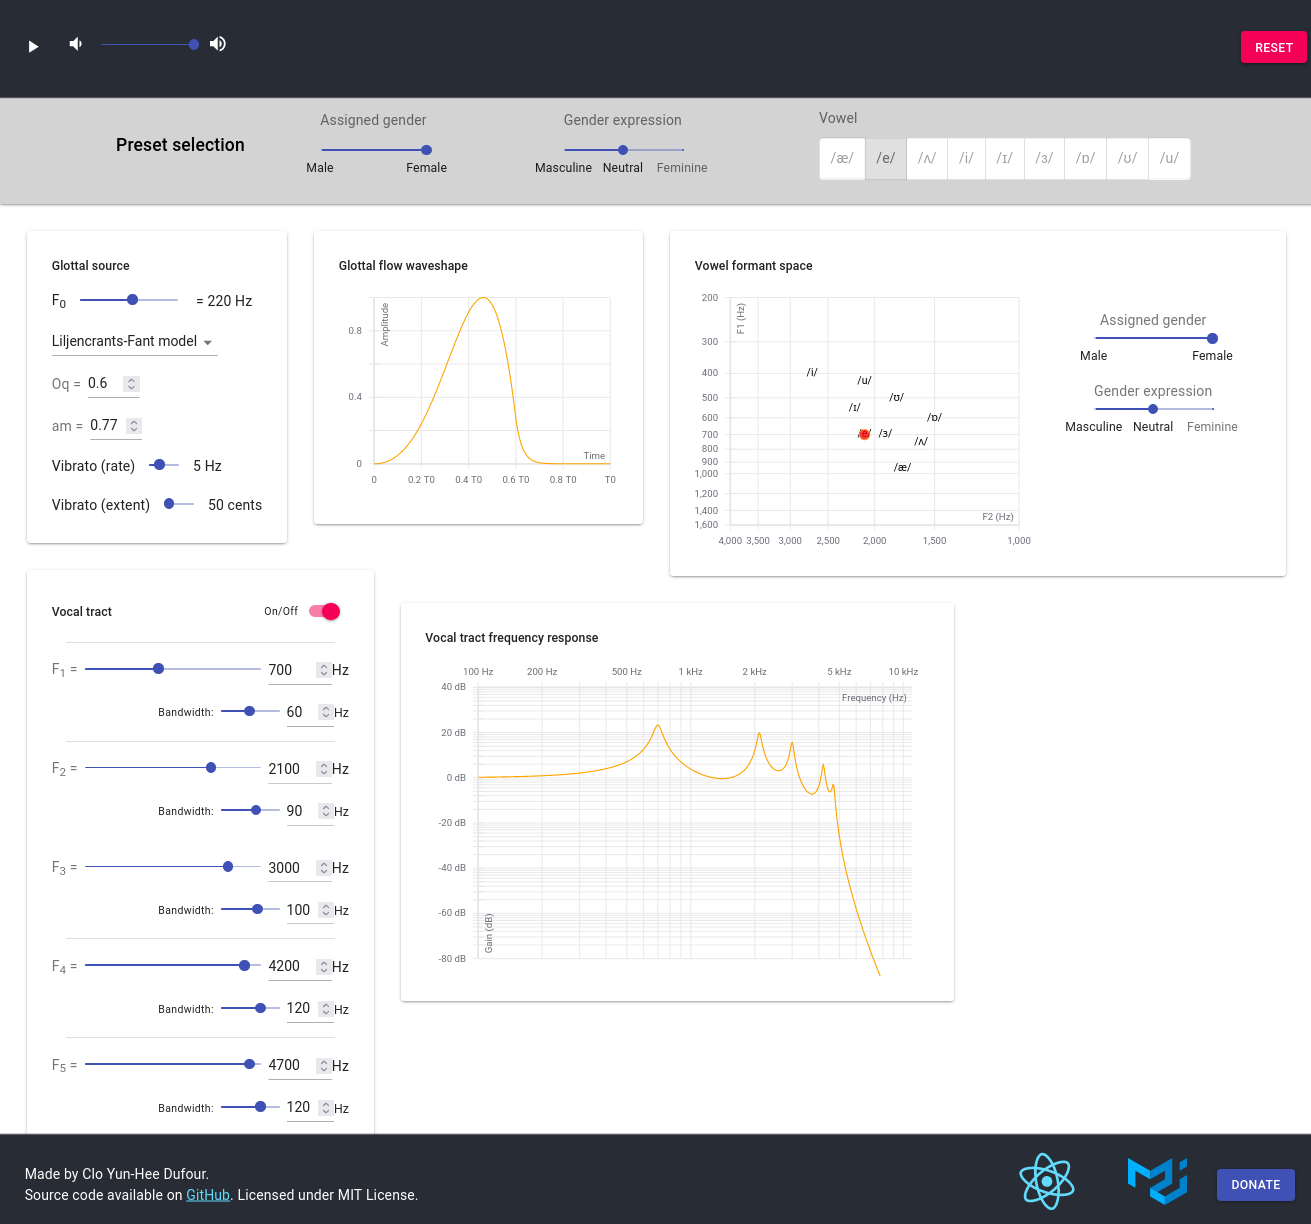1311x1224 pixels.
Task: Click the RESET button
Action: click(x=1273, y=47)
